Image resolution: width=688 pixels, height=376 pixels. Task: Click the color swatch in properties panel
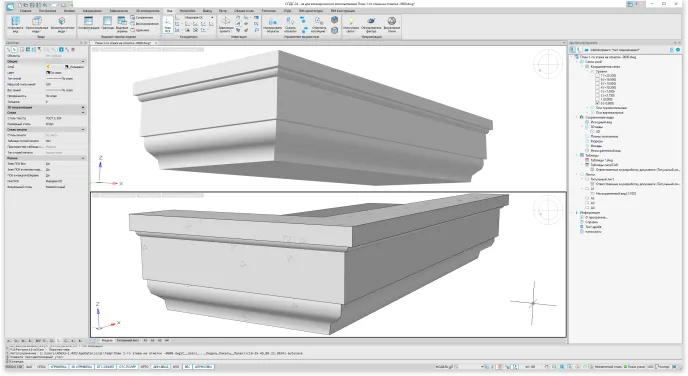pos(48,72)
